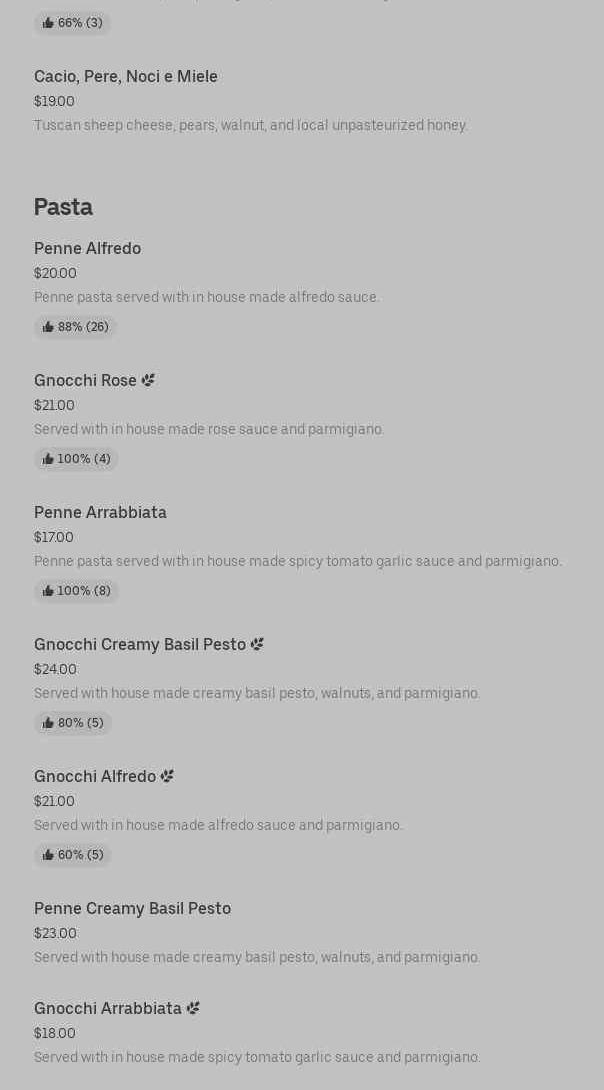The width and height of the screenshot is (604, 1090).
Task: Click the 80% (5) rating badge
Action: (x=73, y=723)
